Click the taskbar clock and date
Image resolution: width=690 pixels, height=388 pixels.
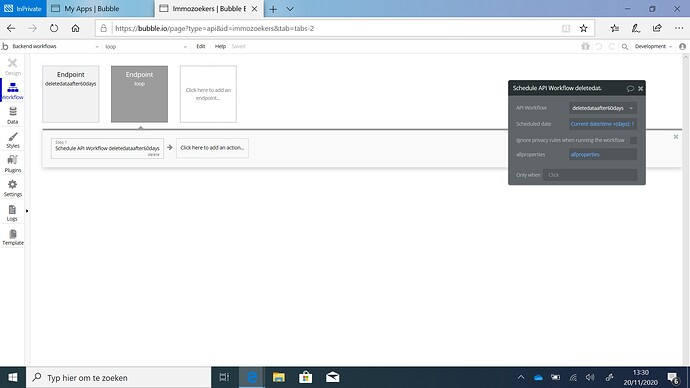pyautogui.click(x=641, y=377)
